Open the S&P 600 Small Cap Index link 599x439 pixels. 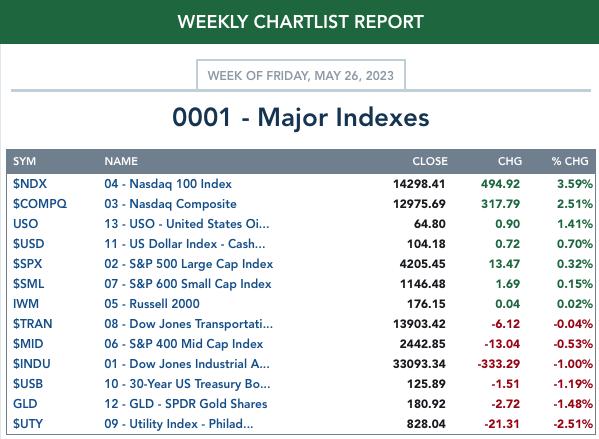(x=188, y=284)
